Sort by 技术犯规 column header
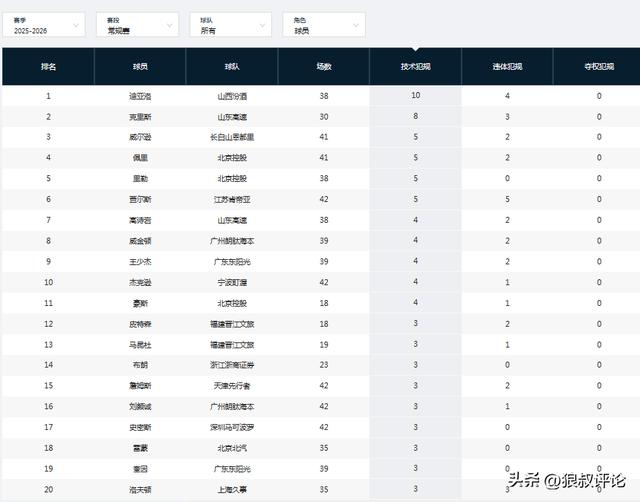640x502 pixels. pyautogui.click(x=416, y=67)
